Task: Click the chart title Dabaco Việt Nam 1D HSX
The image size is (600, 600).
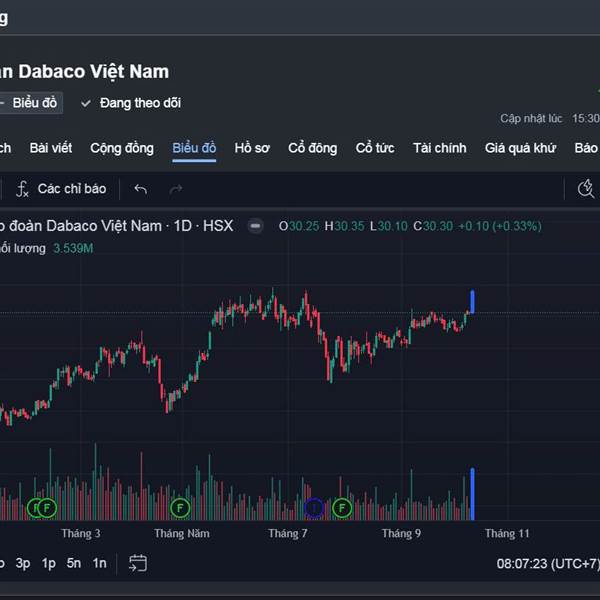Action: coord(117,226)
